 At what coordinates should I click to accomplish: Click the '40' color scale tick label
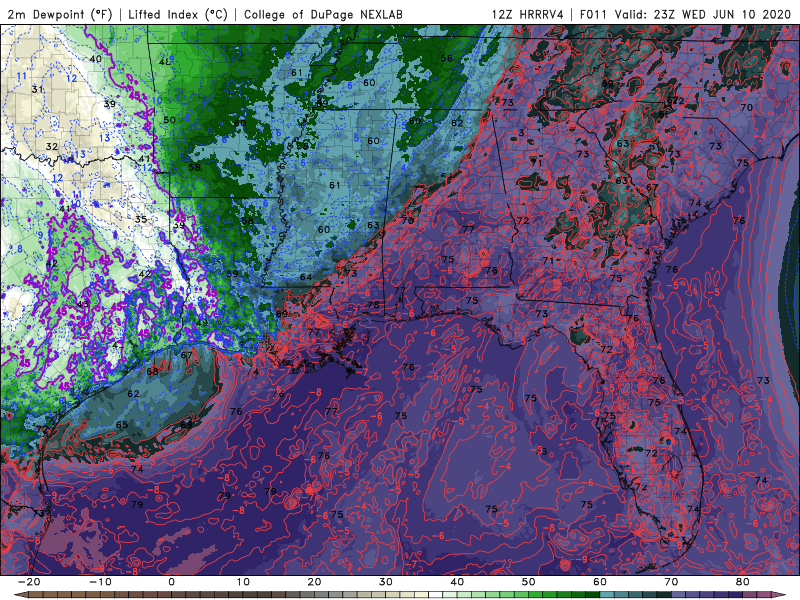click(x=458, y=582)
